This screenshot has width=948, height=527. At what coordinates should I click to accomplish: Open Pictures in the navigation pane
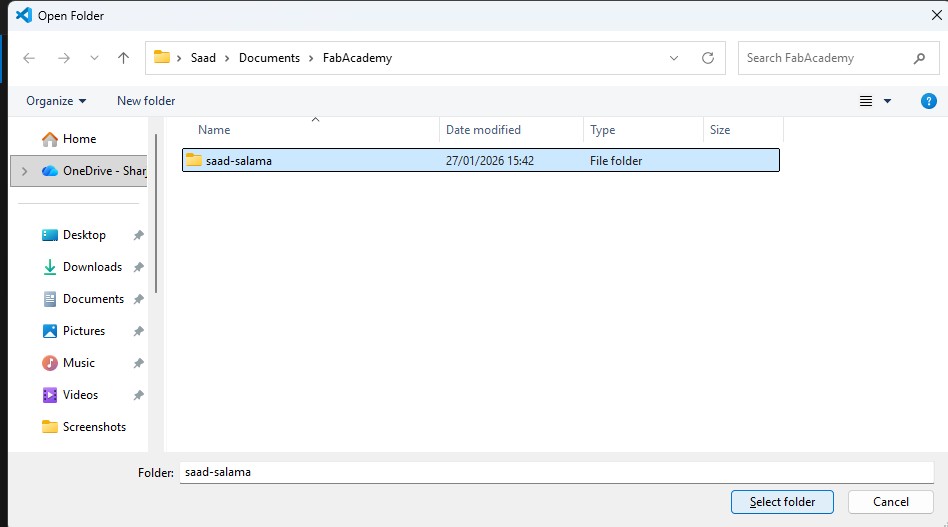(73, 331)
